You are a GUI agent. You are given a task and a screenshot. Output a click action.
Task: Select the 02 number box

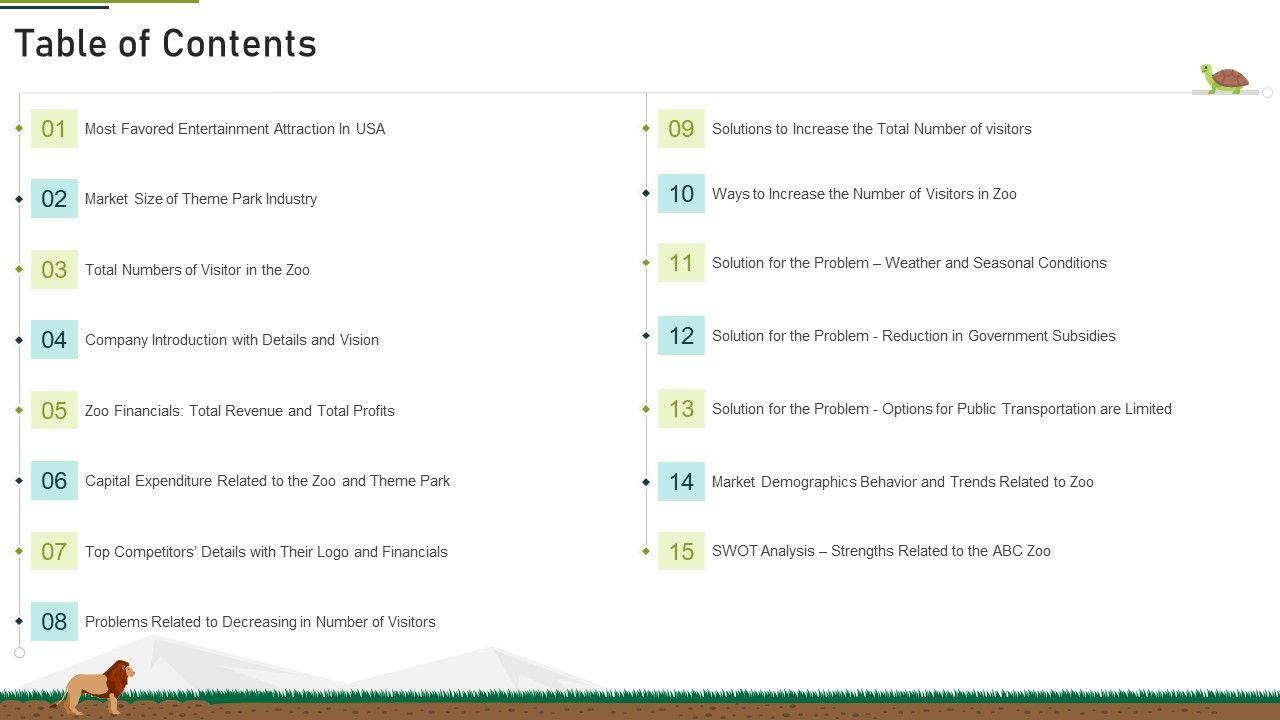coord(54,199)
